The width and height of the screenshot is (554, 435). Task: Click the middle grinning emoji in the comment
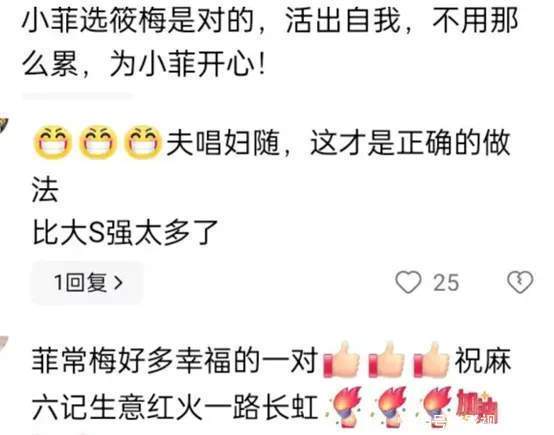point(98,142)
